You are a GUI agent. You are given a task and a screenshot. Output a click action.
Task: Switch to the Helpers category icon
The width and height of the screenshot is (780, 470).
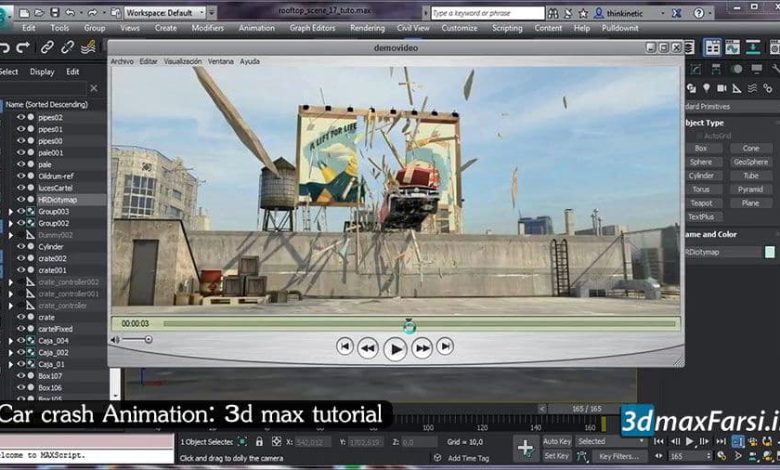[x=737, y=89]
